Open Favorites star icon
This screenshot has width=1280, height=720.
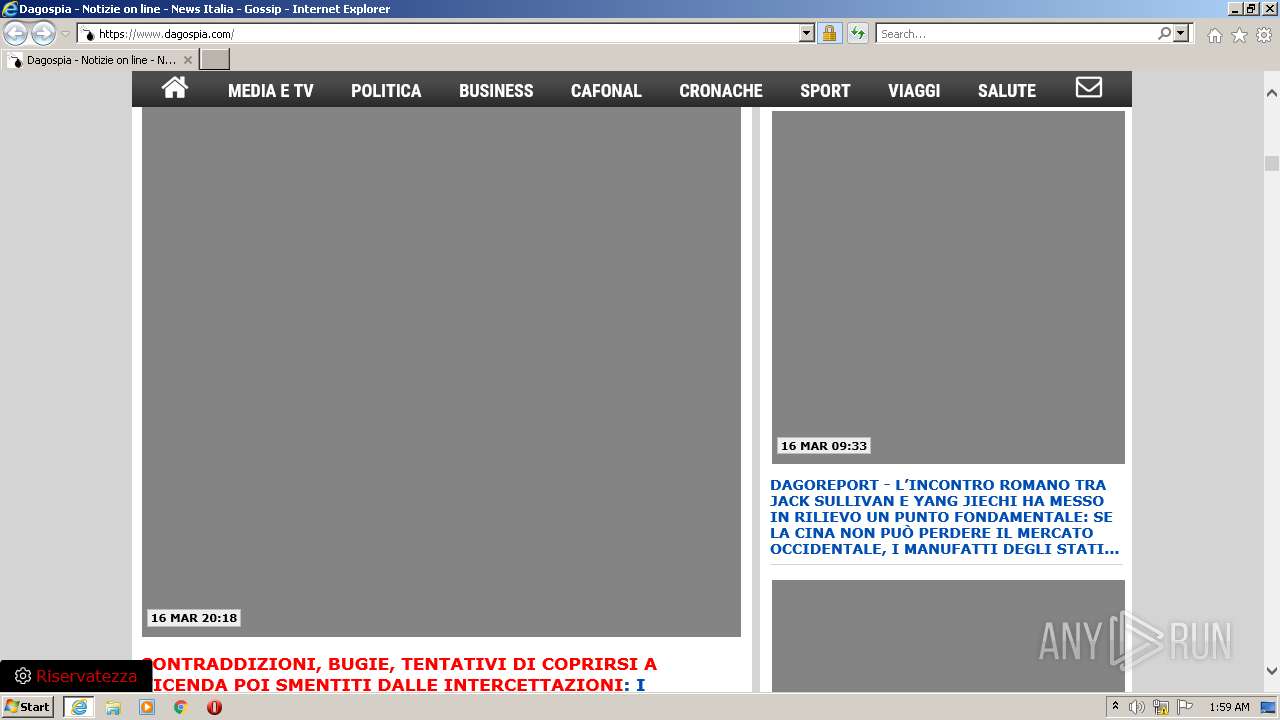[1239, 35]
